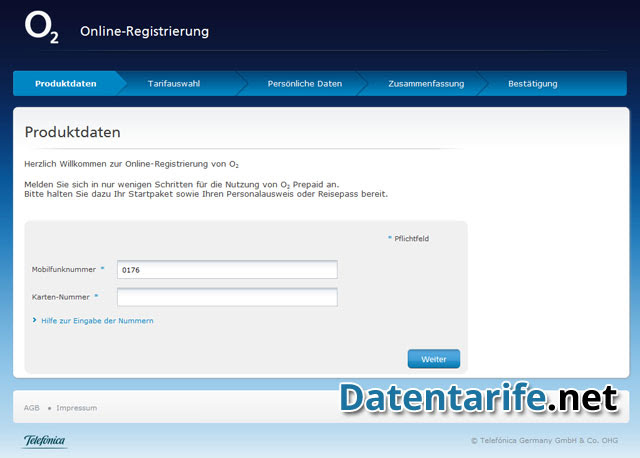
Task: Click the Herzlich Willkommen welcome line
Action: 131,164
